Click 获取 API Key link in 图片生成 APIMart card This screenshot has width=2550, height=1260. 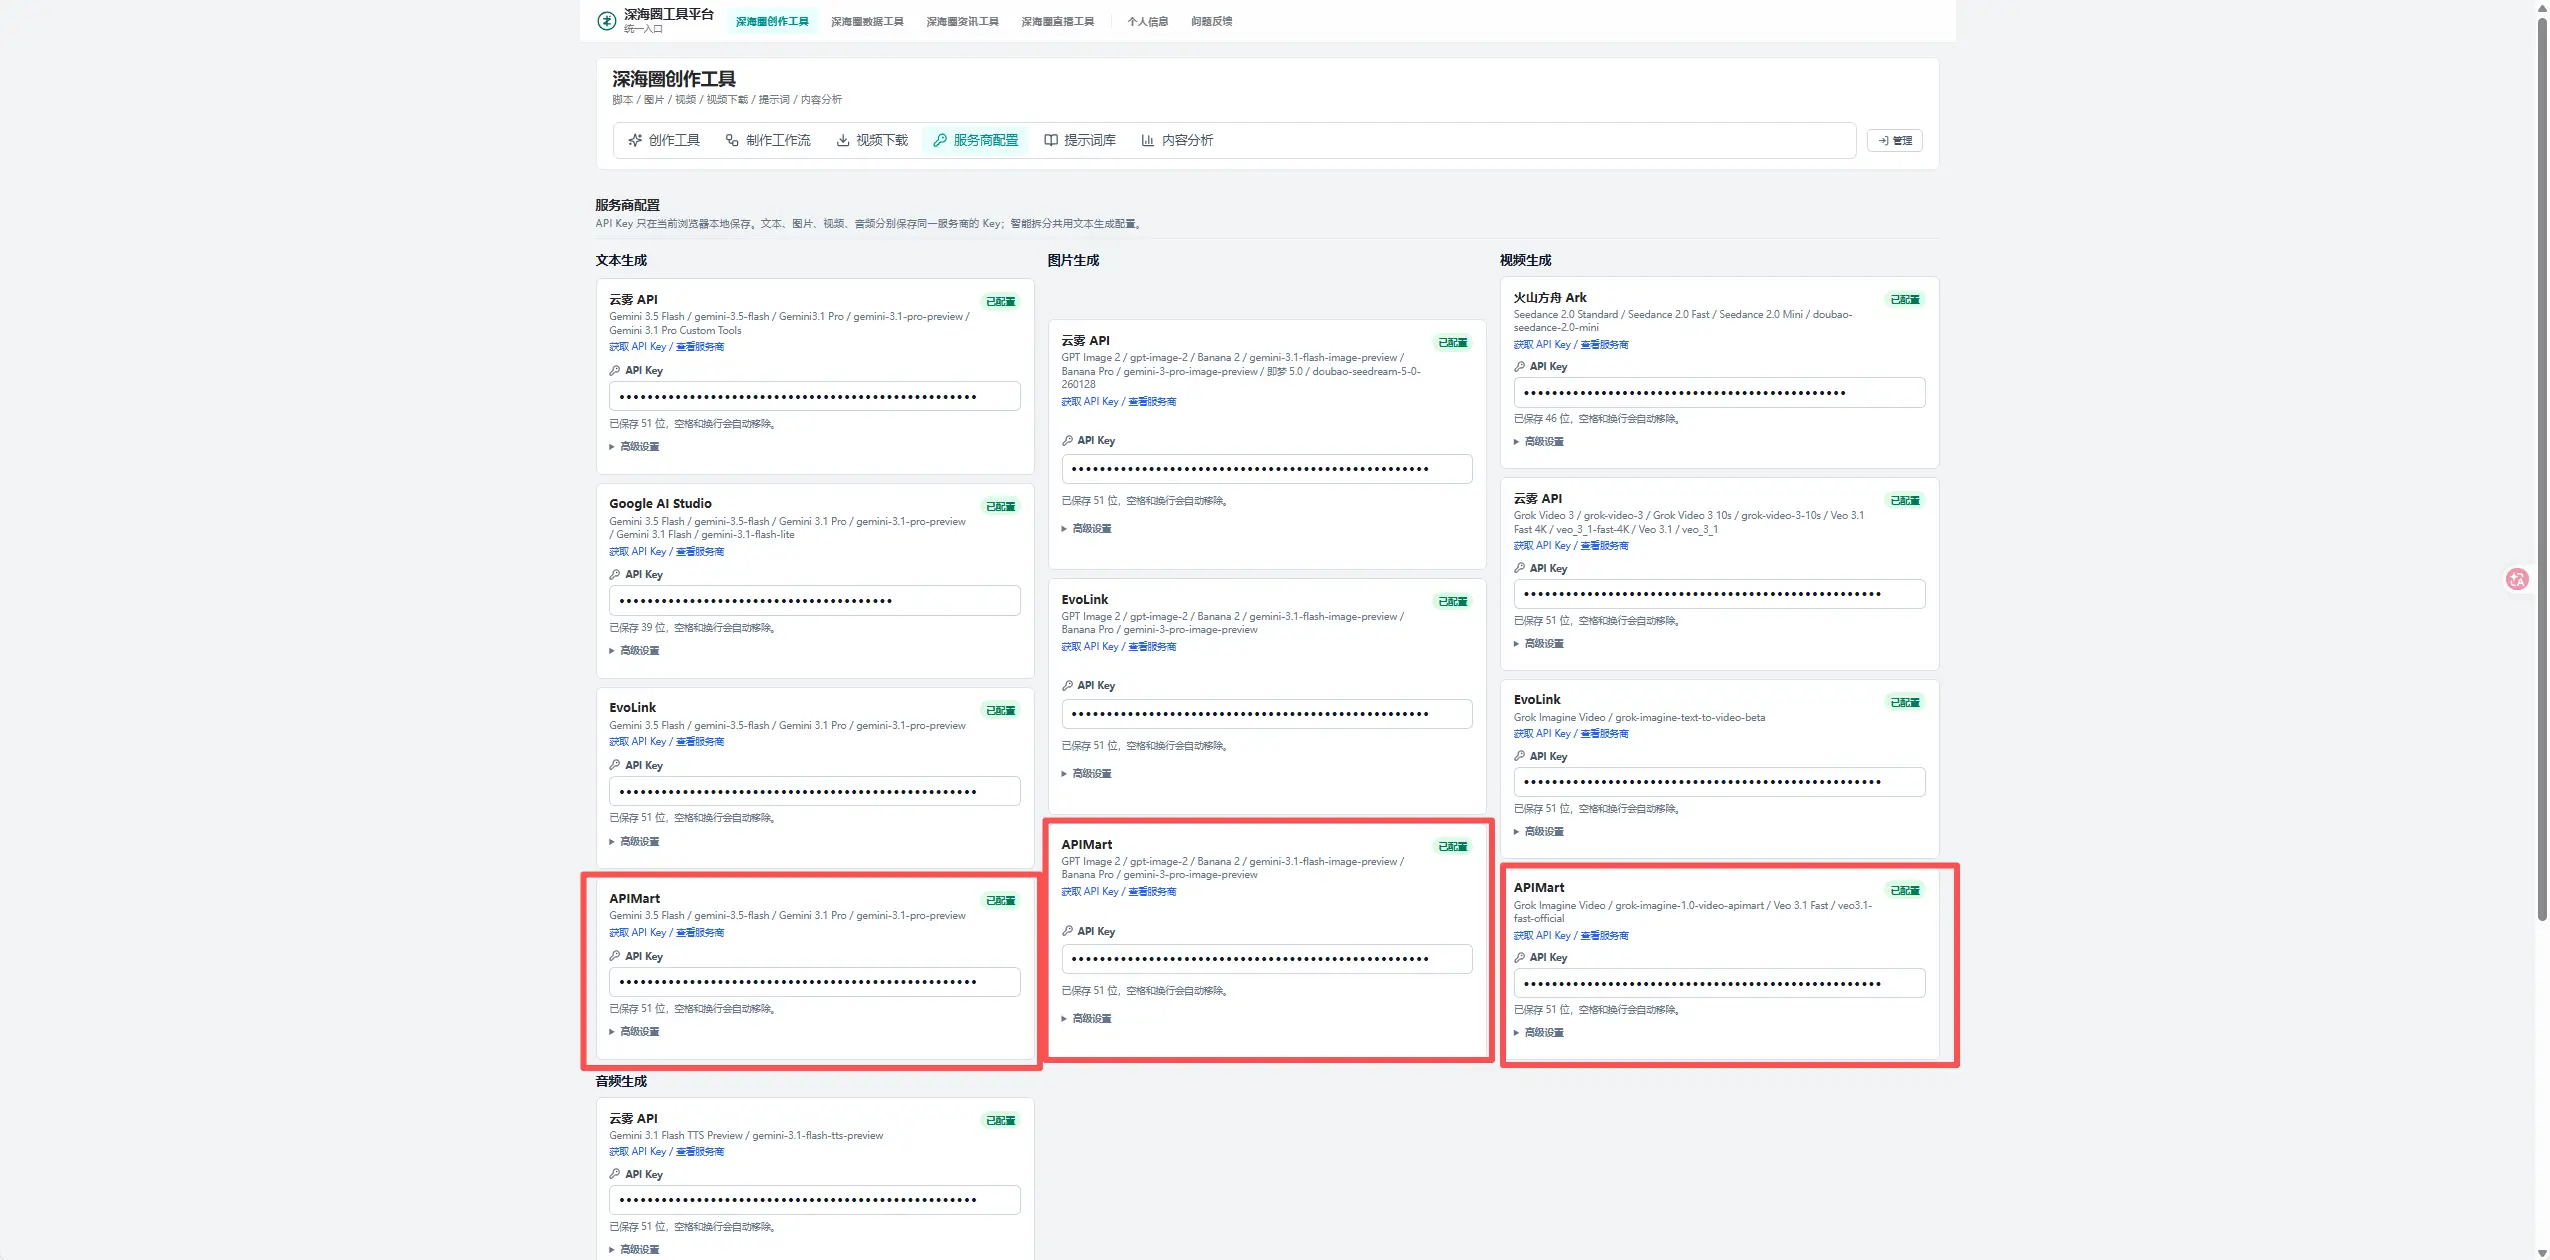tap(1089, 892)
